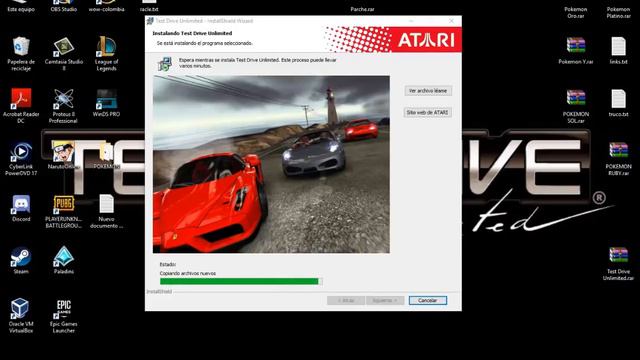The image size is (640, 360).
Task: Click installer setup icon beside wait message
Action: [164, 64]
